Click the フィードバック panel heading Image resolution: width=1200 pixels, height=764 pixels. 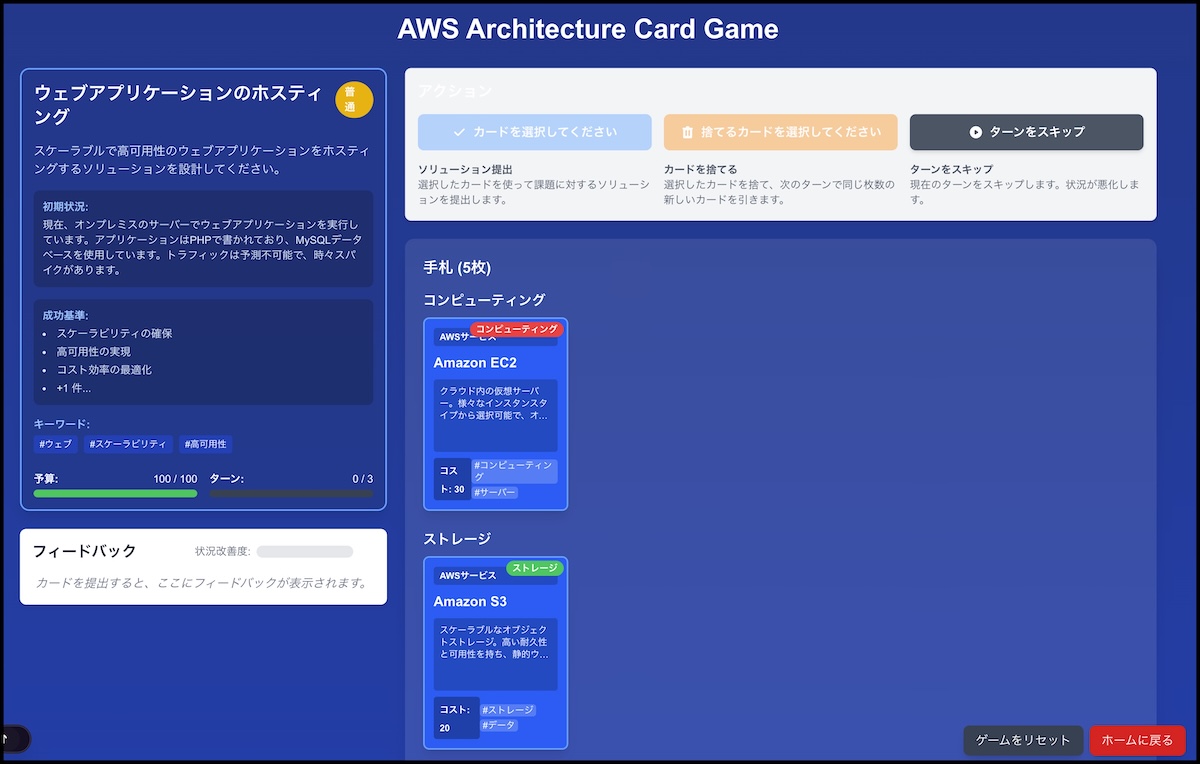84,551
